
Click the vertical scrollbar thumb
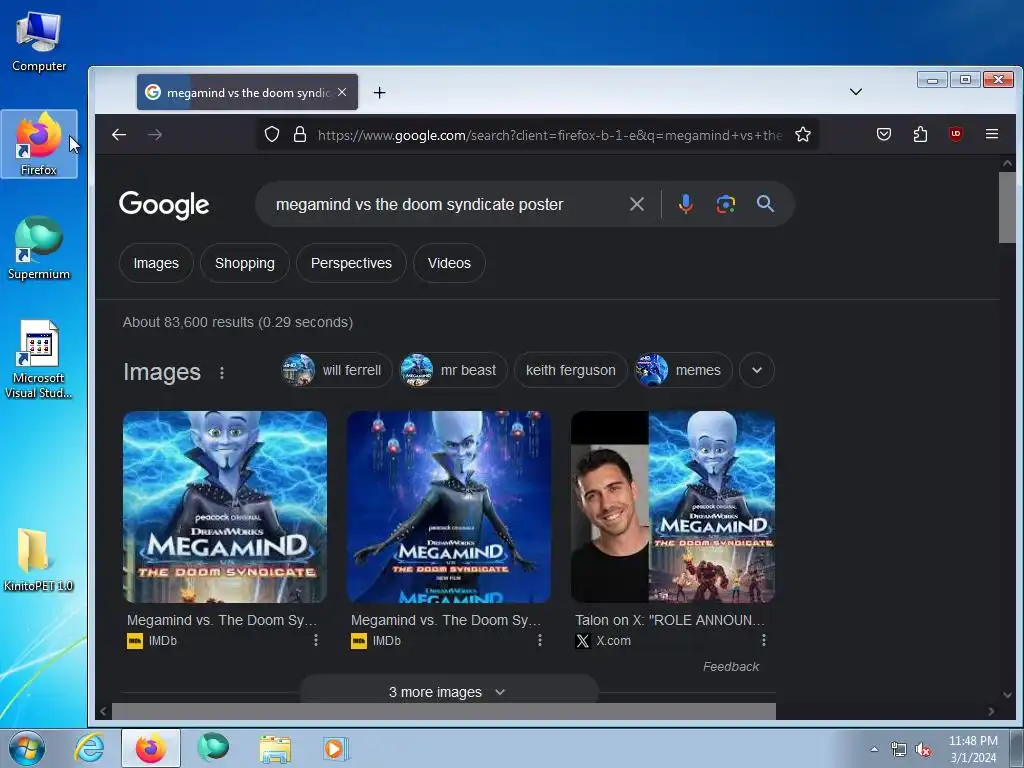[x=1006, y=207]
